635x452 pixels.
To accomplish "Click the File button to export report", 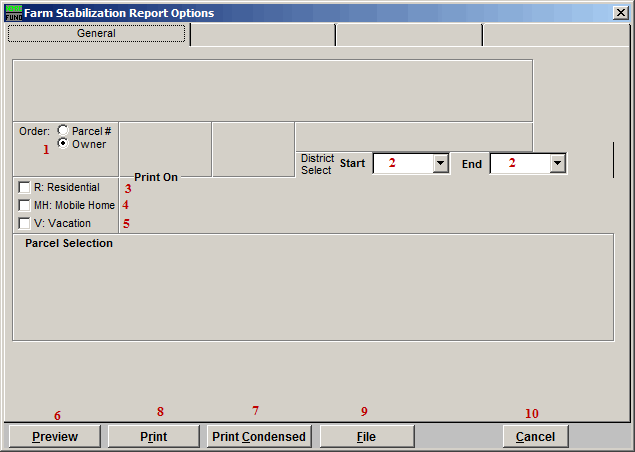I will point(366,437).
